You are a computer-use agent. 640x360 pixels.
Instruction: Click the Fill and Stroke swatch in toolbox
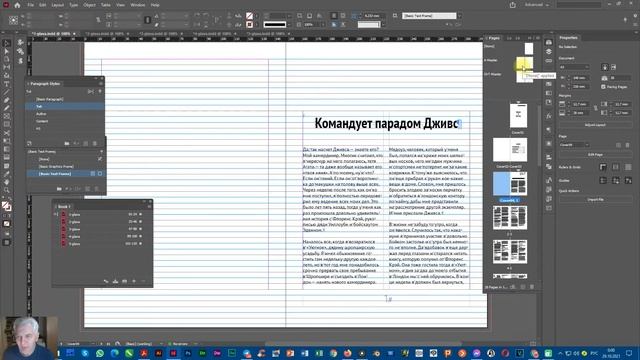tap(6, 206)
